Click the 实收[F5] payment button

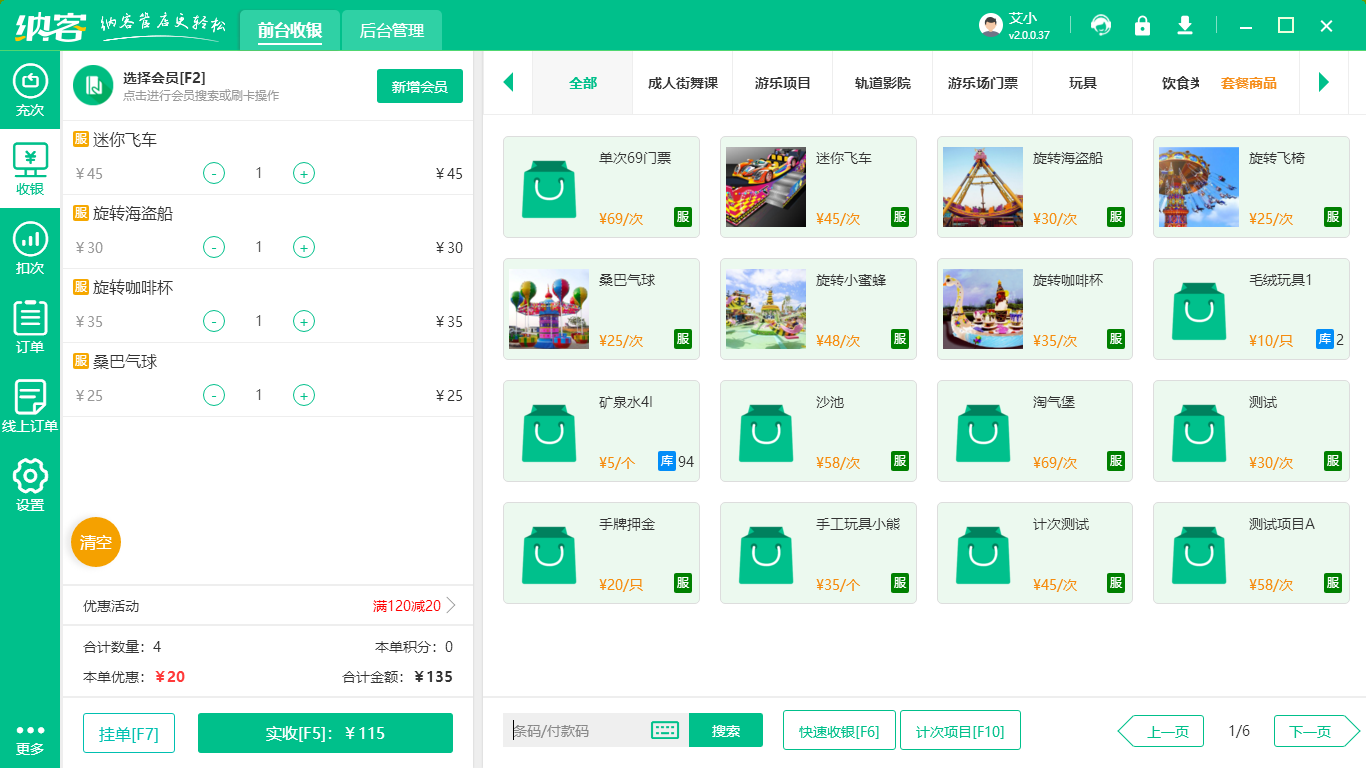tap(325, 732)
